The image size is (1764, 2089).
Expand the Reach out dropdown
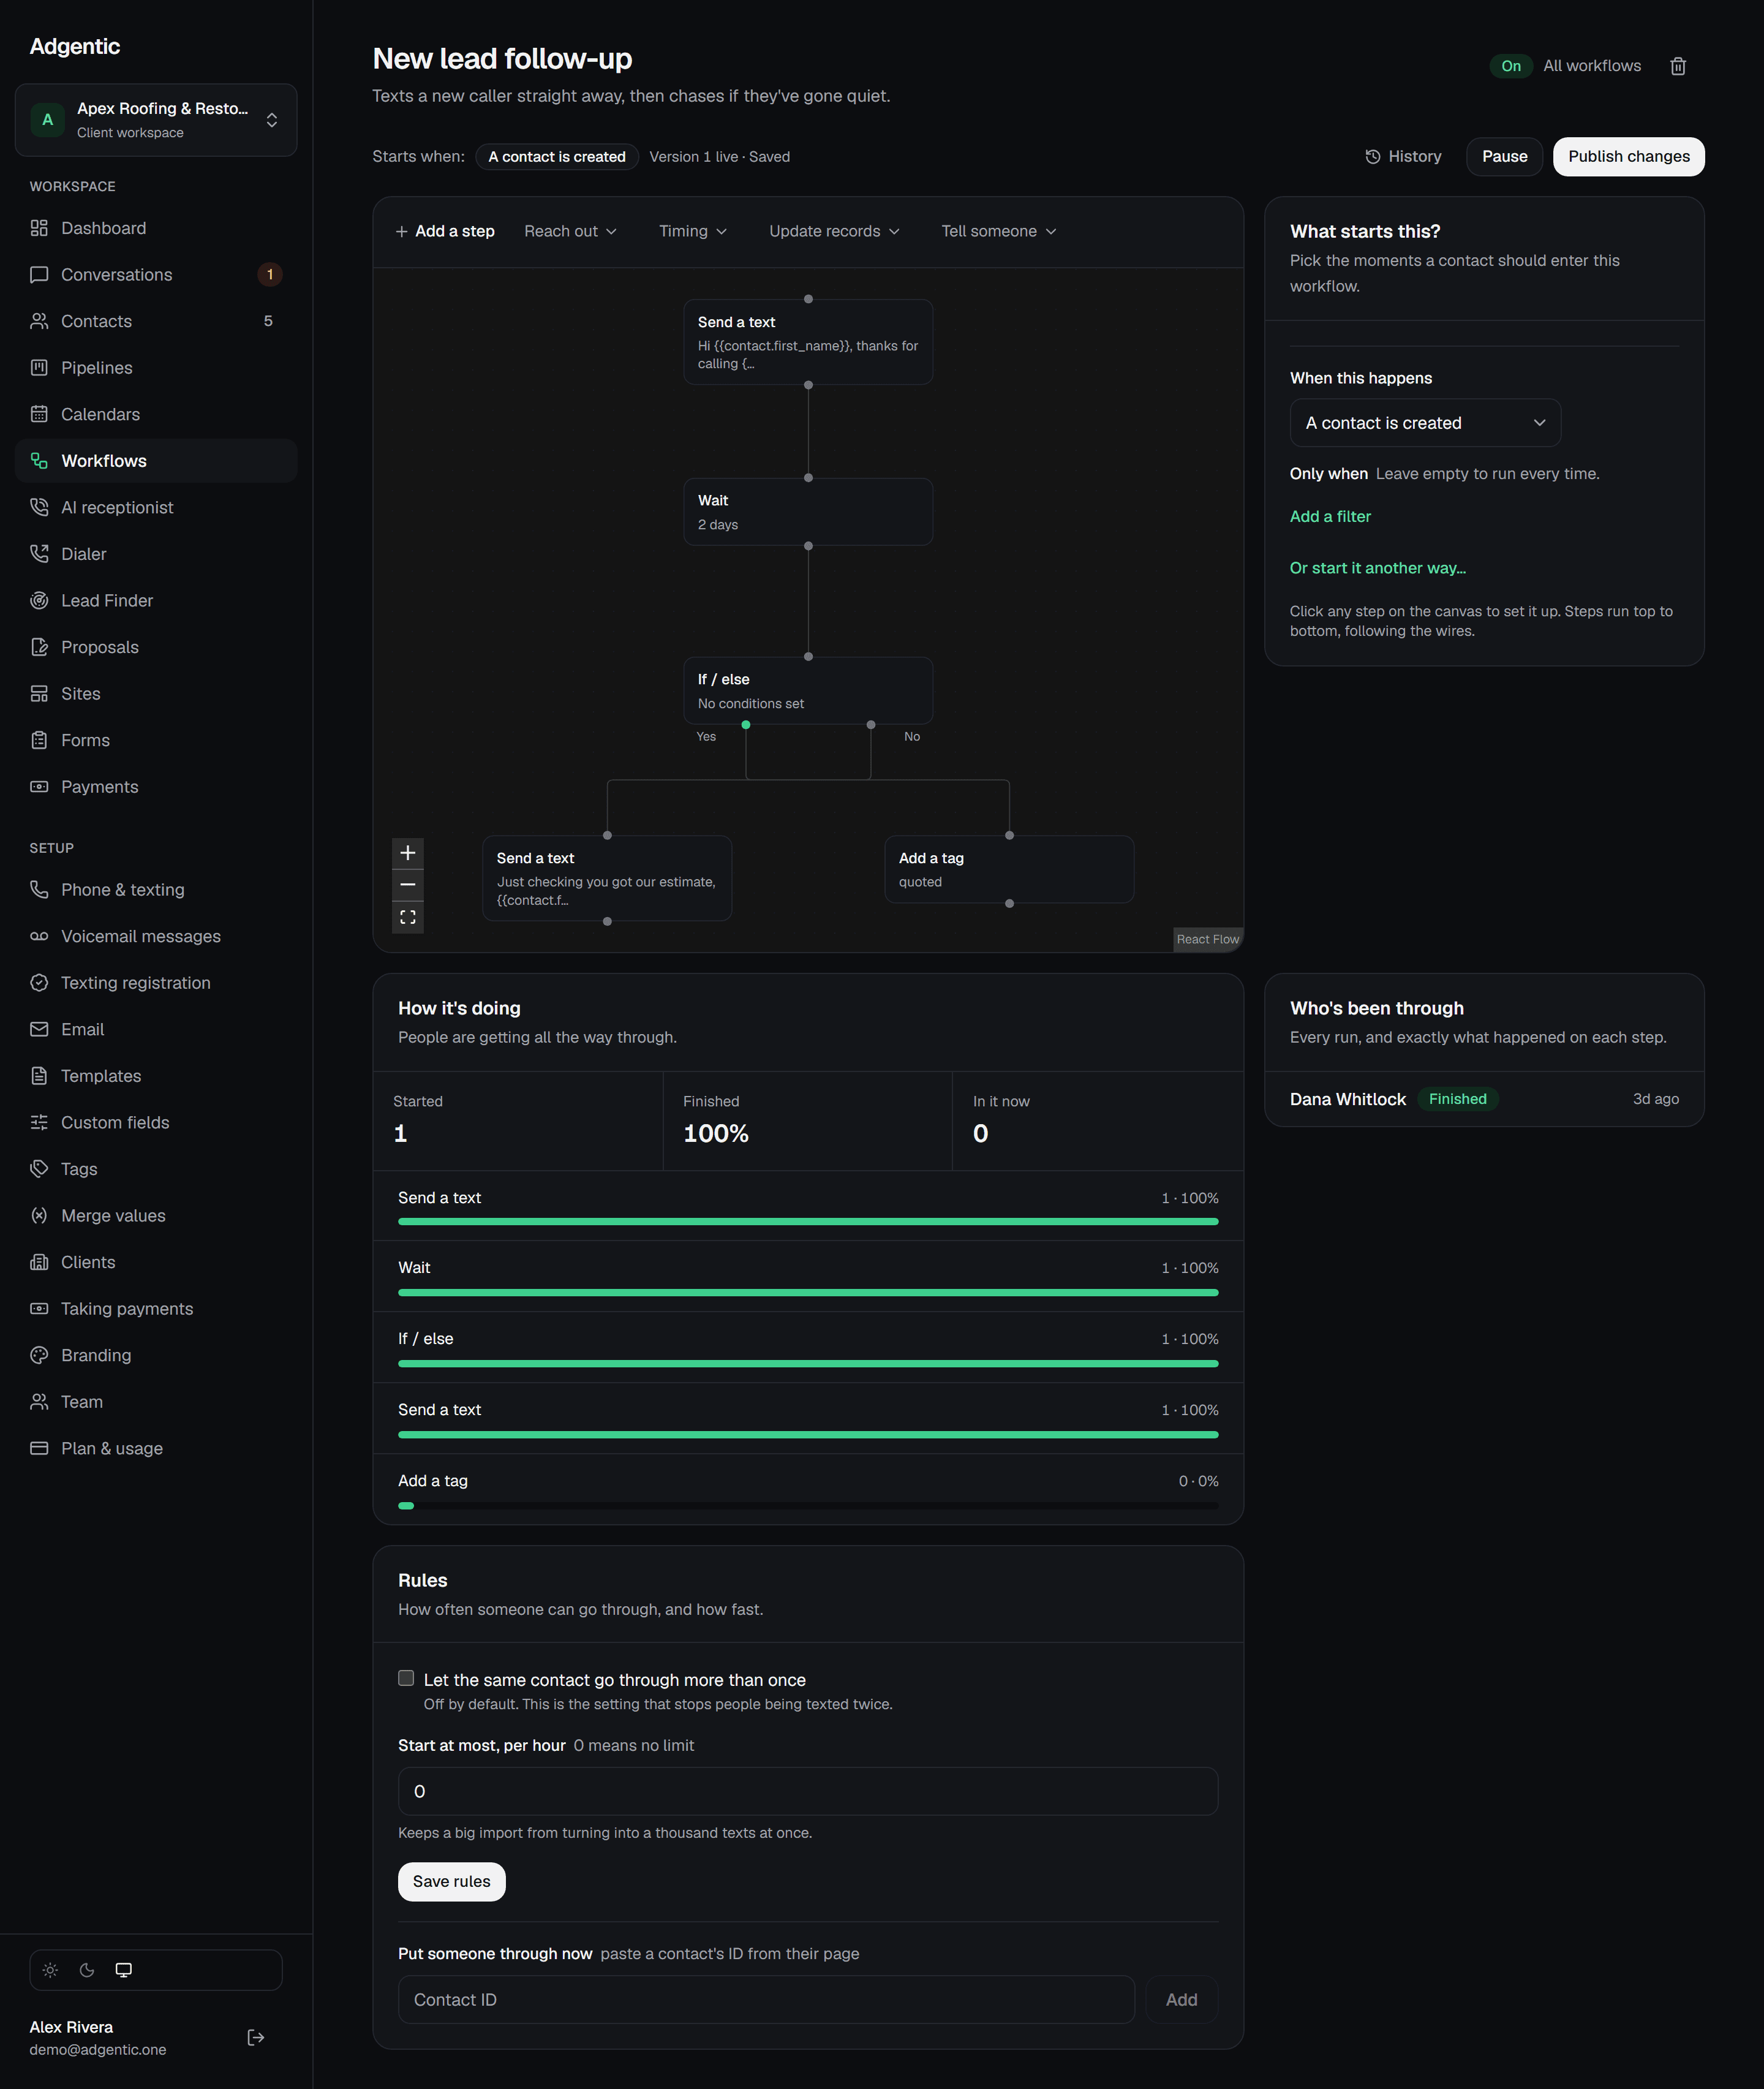click(570, 232)
